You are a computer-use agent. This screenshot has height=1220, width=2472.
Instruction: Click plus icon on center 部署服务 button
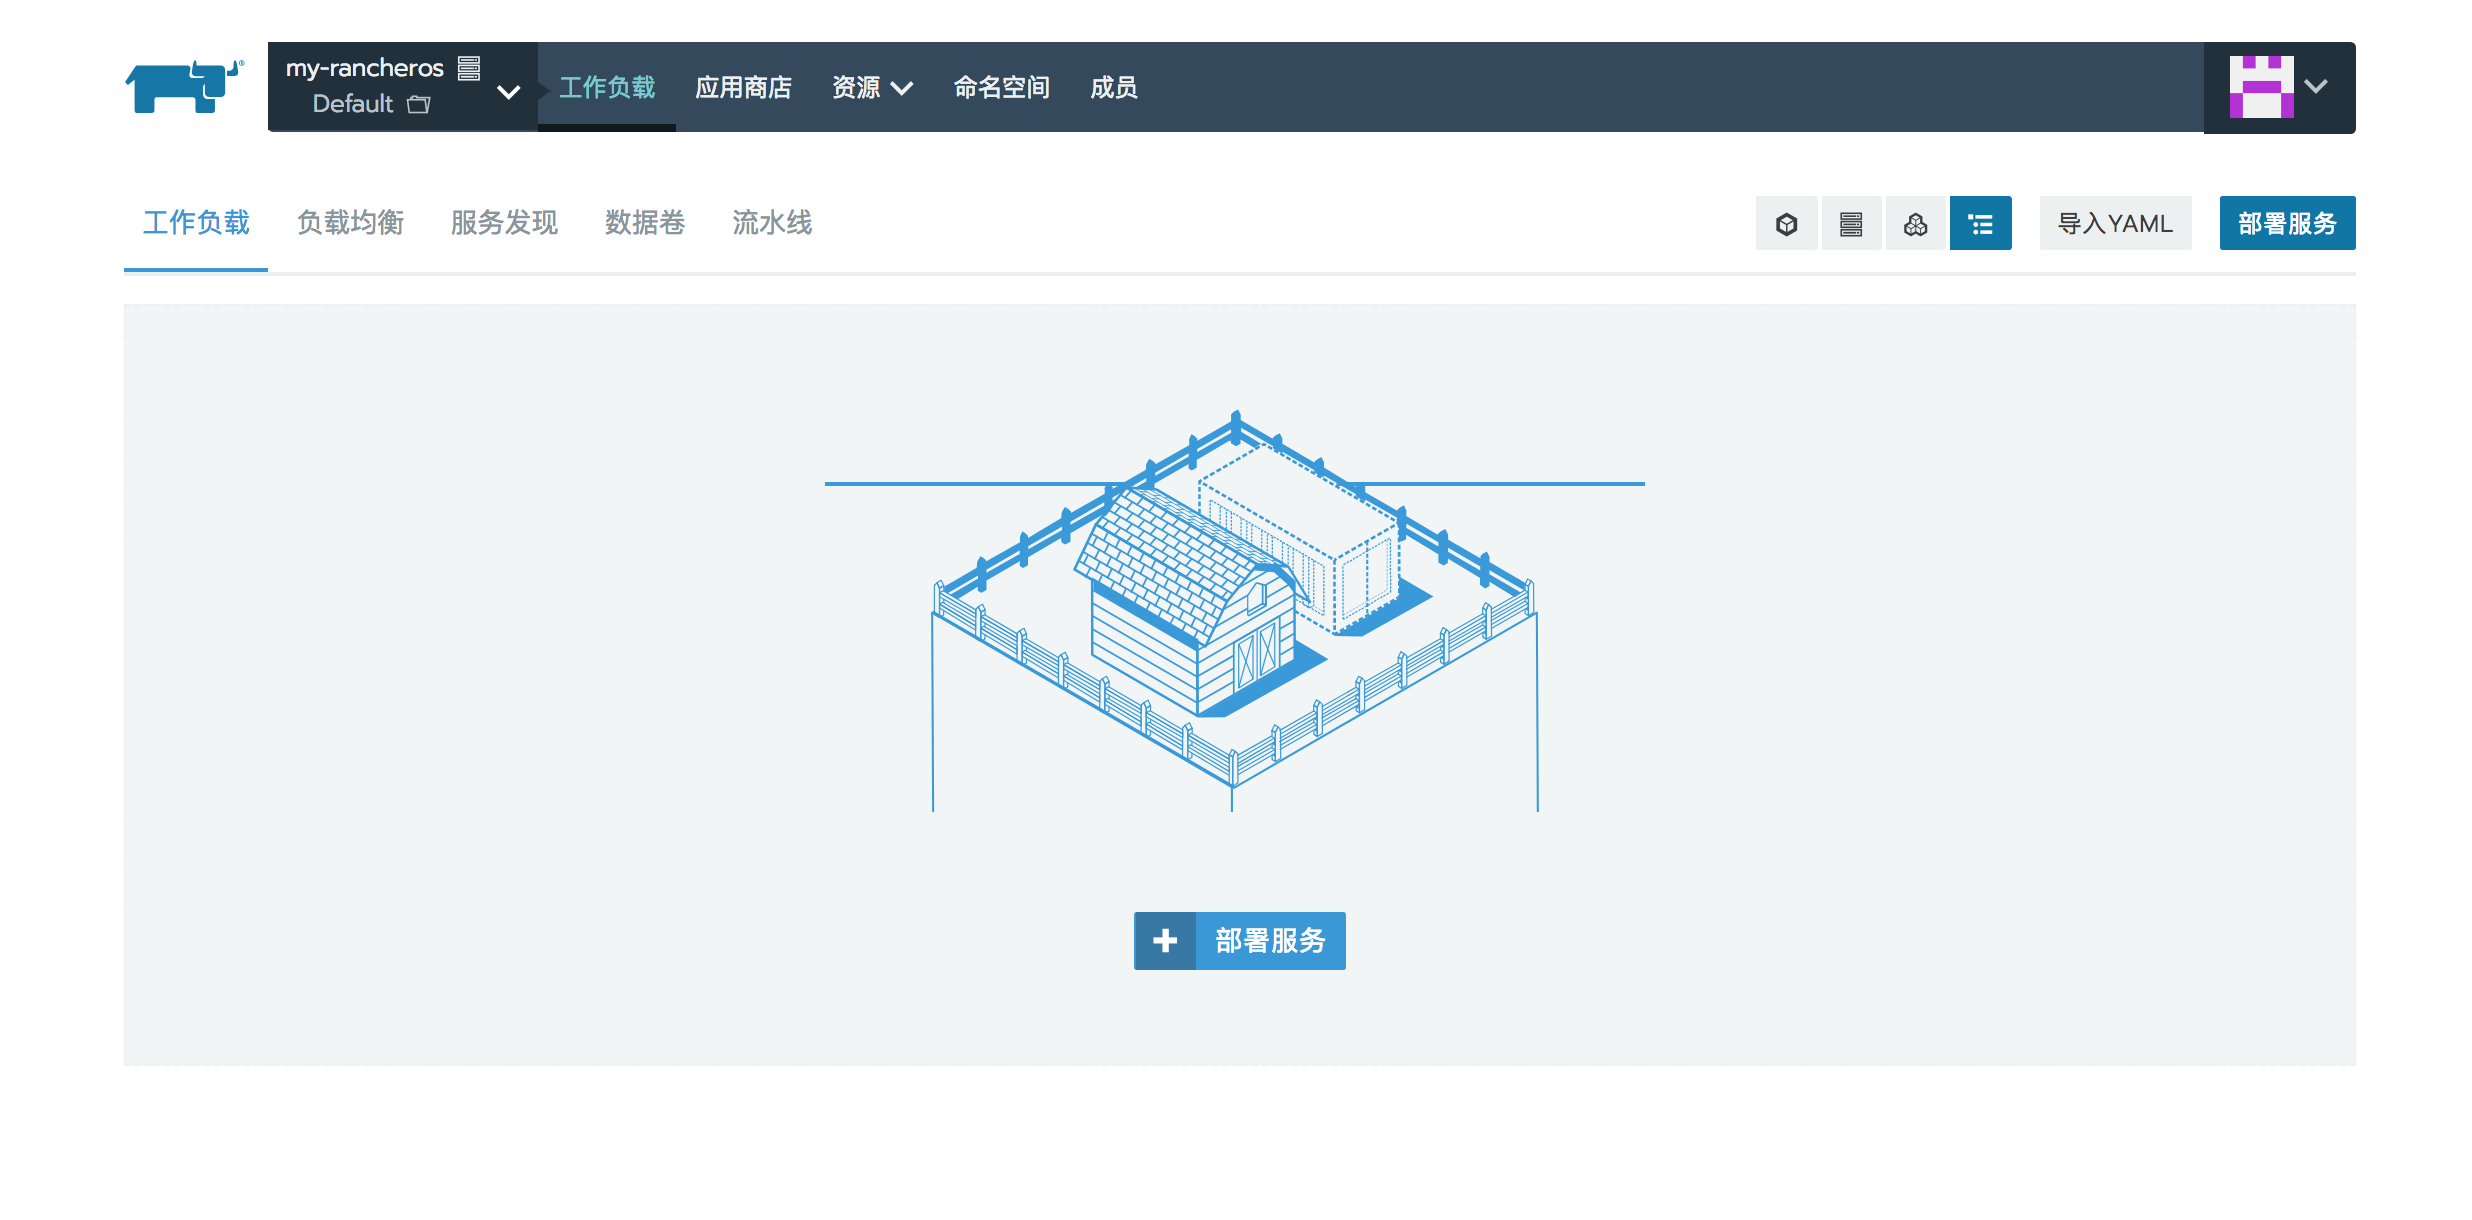tap(1165, 940)
